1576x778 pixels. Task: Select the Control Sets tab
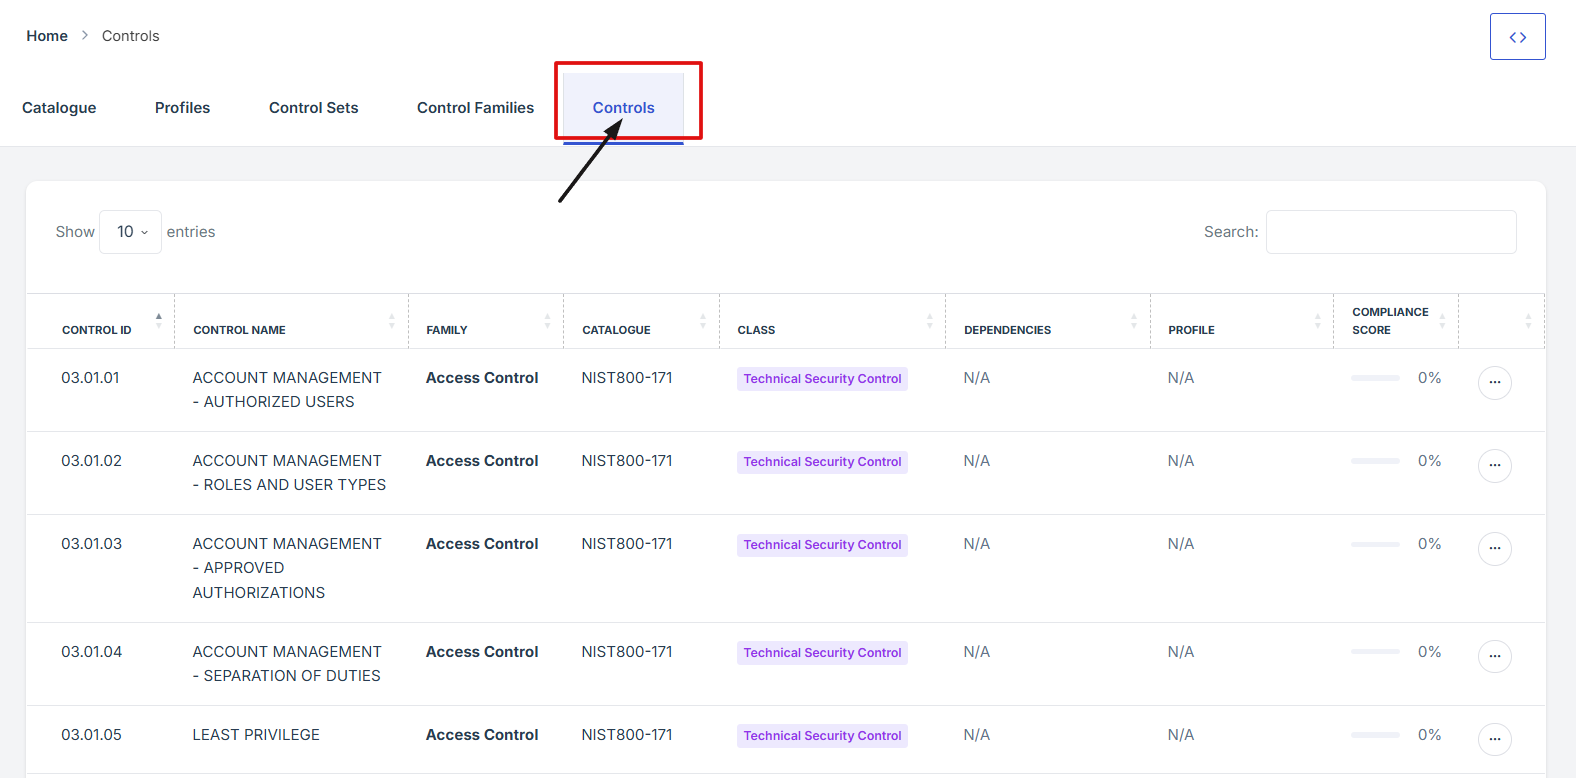point(313,108)
